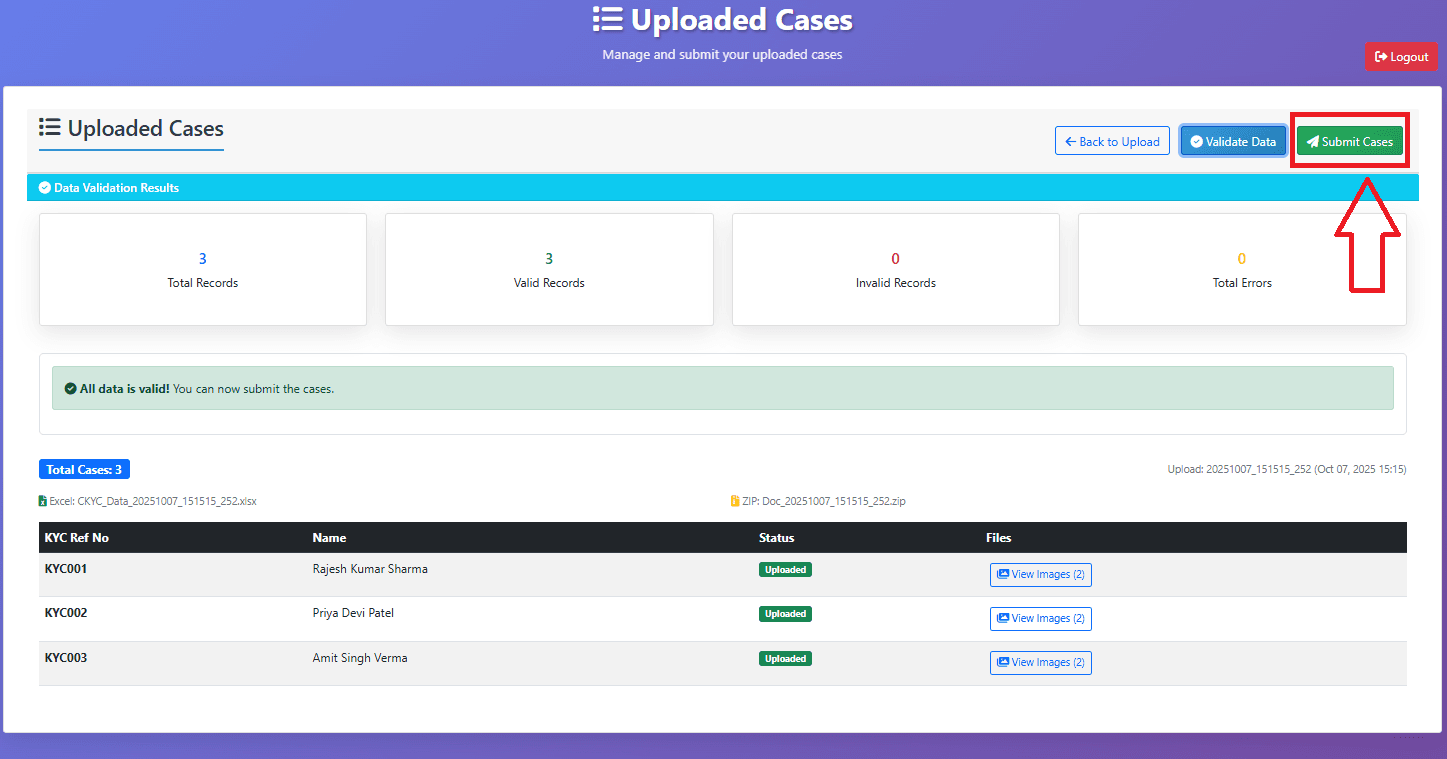Click the KYC002 reference number cell

coord(66,613)
